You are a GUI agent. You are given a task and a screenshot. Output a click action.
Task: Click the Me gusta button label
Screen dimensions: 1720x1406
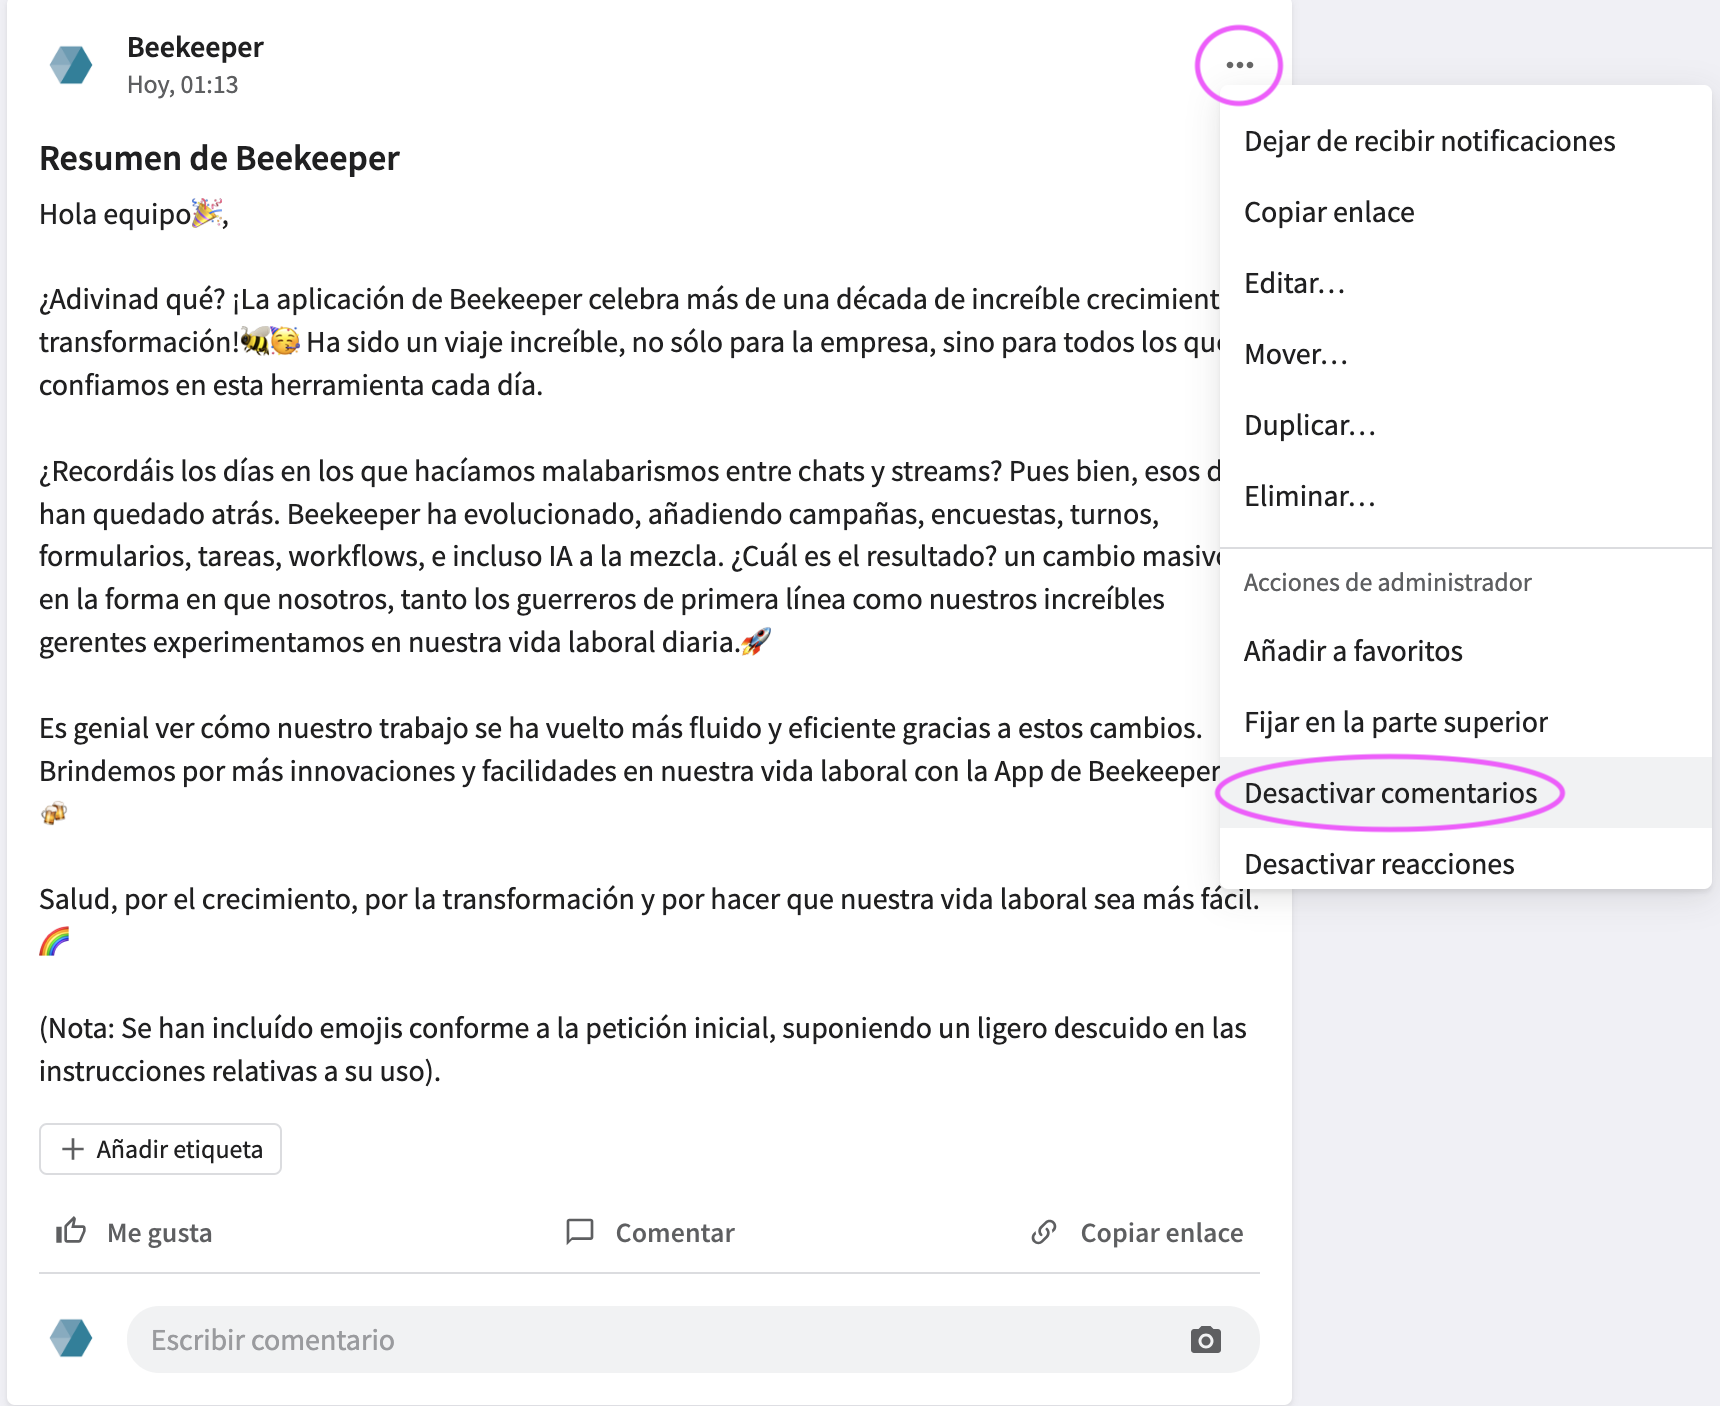160,1233
